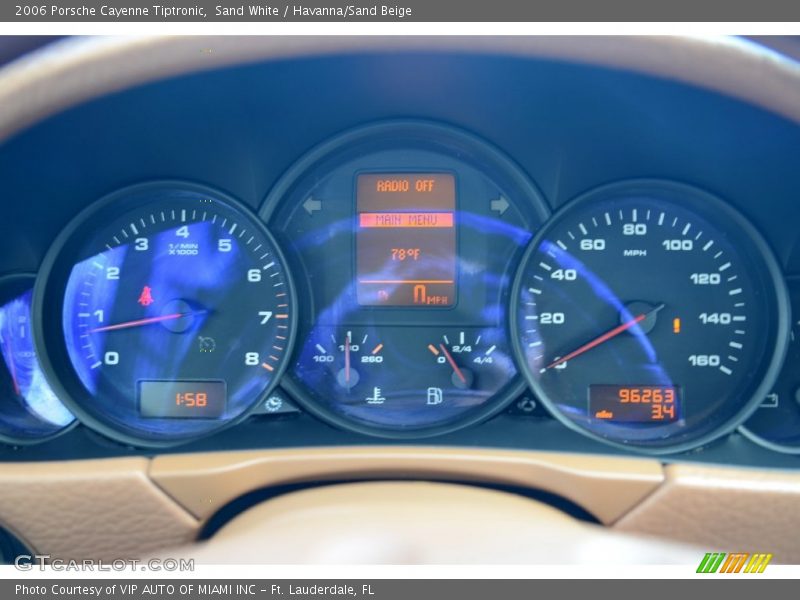Screen dimensions: 800x600
Task: Click the 20 mark on the speedometer
Action: coord(552,318)
